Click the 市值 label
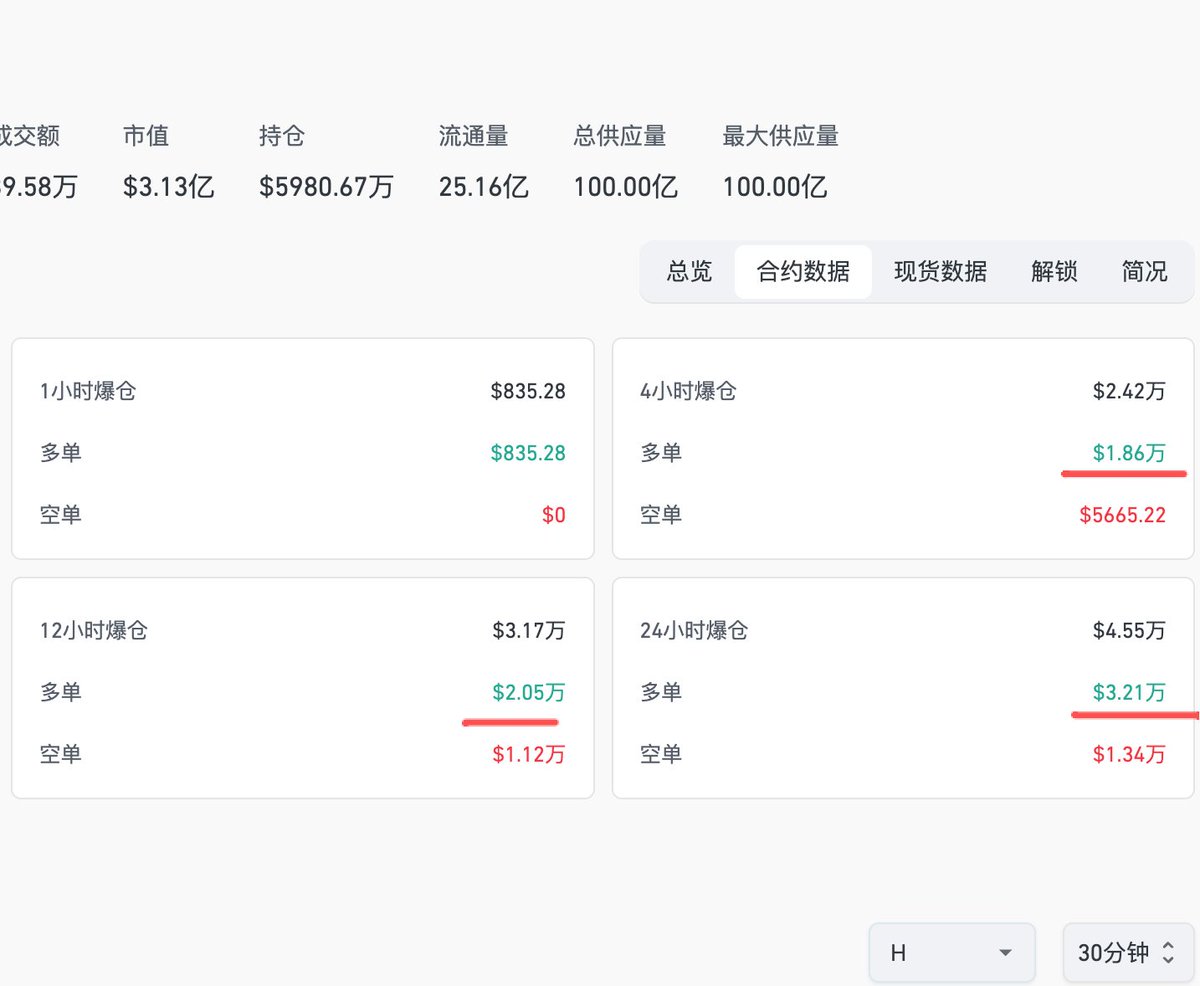 click(x=146, y=136)
